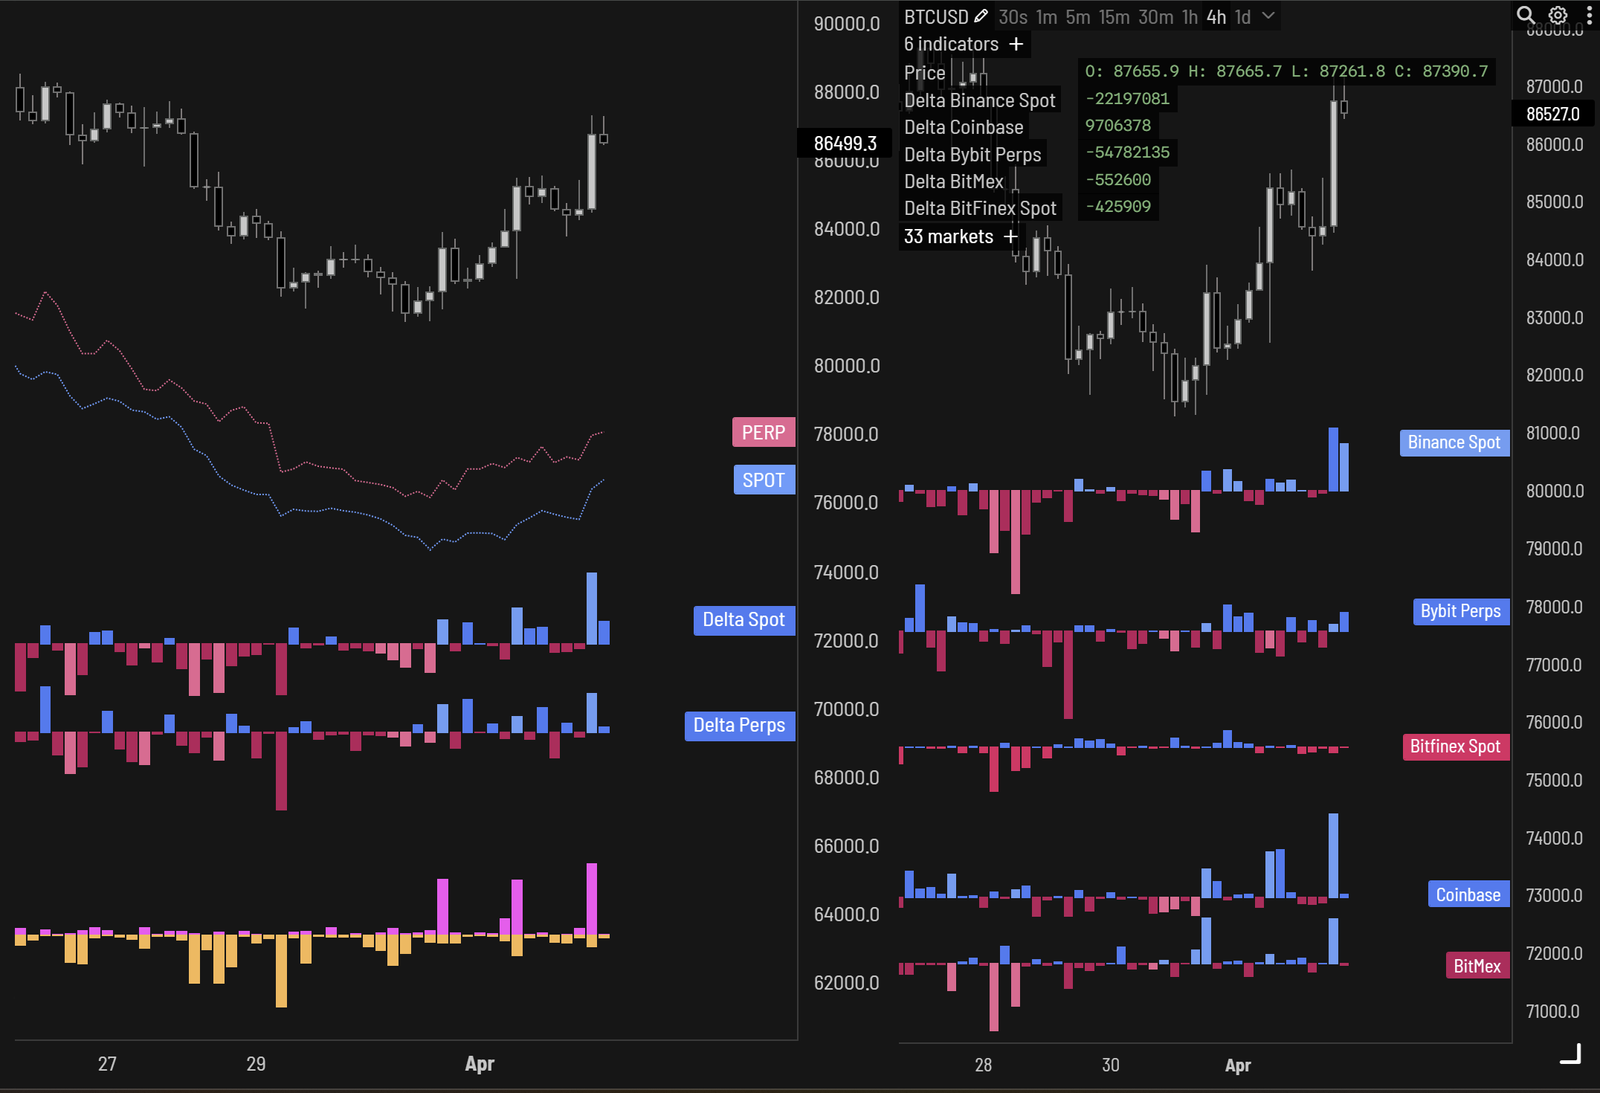Viewport: 1600px width, 1093px height.
Task: Click plus icon next to 6 indicators
Action: tap(1016, 44)
